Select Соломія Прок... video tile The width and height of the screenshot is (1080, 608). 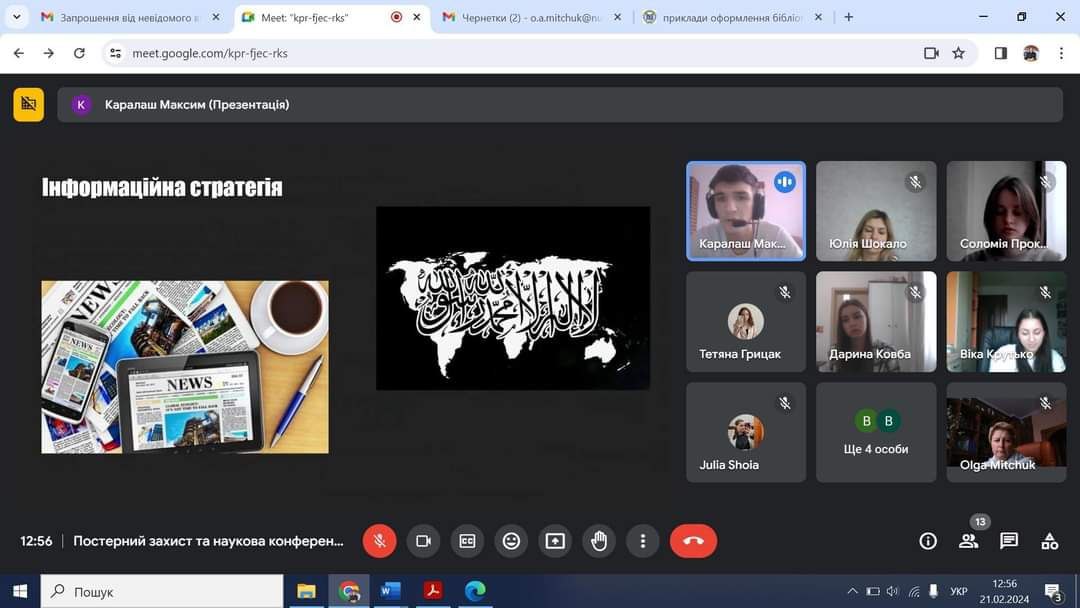[x=1006, y=211]
